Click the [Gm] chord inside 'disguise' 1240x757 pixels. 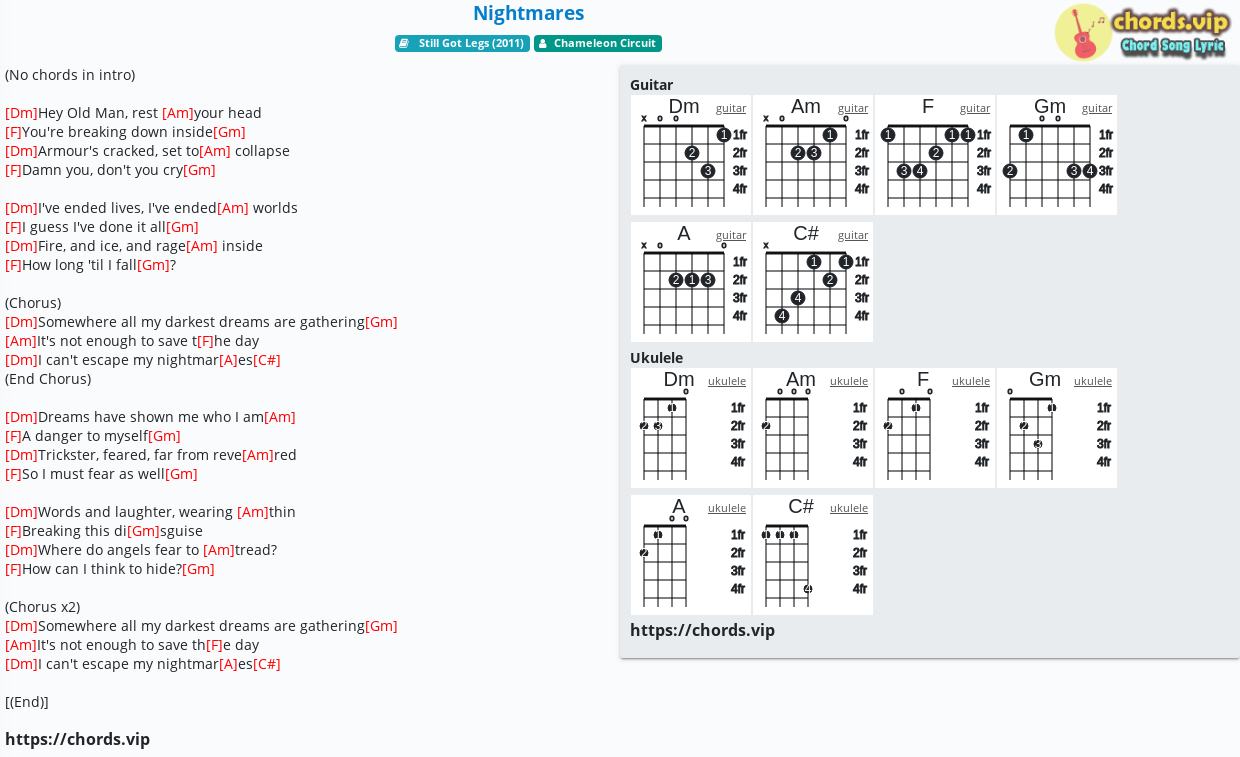[143, 531]
